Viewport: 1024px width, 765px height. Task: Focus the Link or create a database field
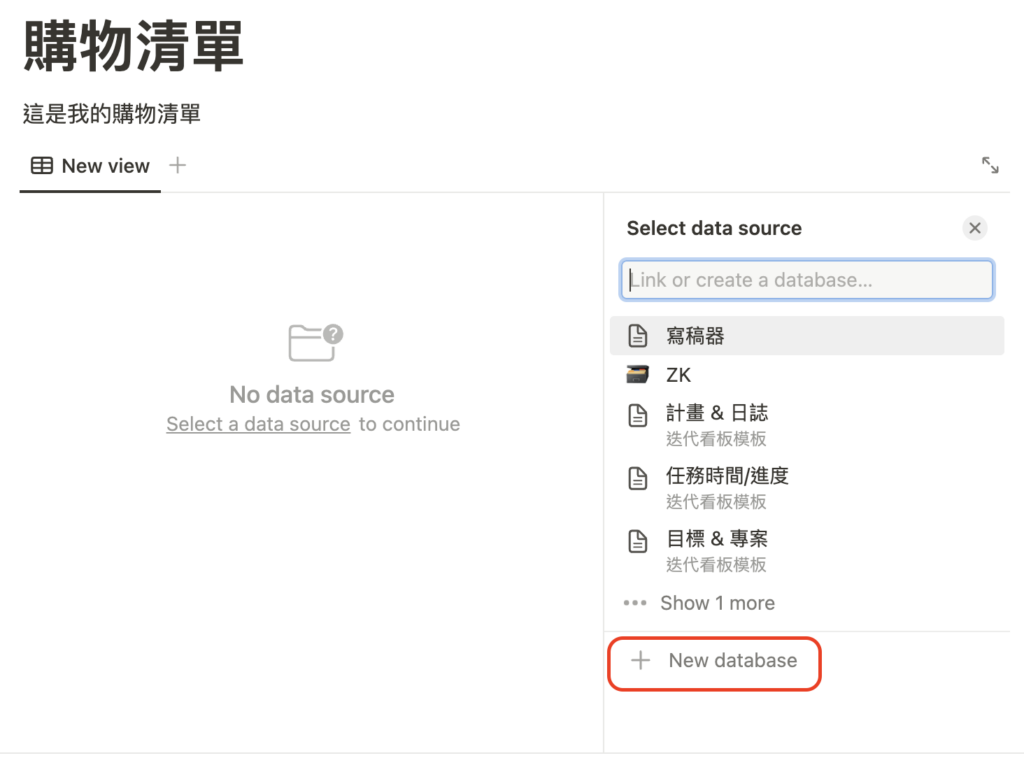point(807,280)
